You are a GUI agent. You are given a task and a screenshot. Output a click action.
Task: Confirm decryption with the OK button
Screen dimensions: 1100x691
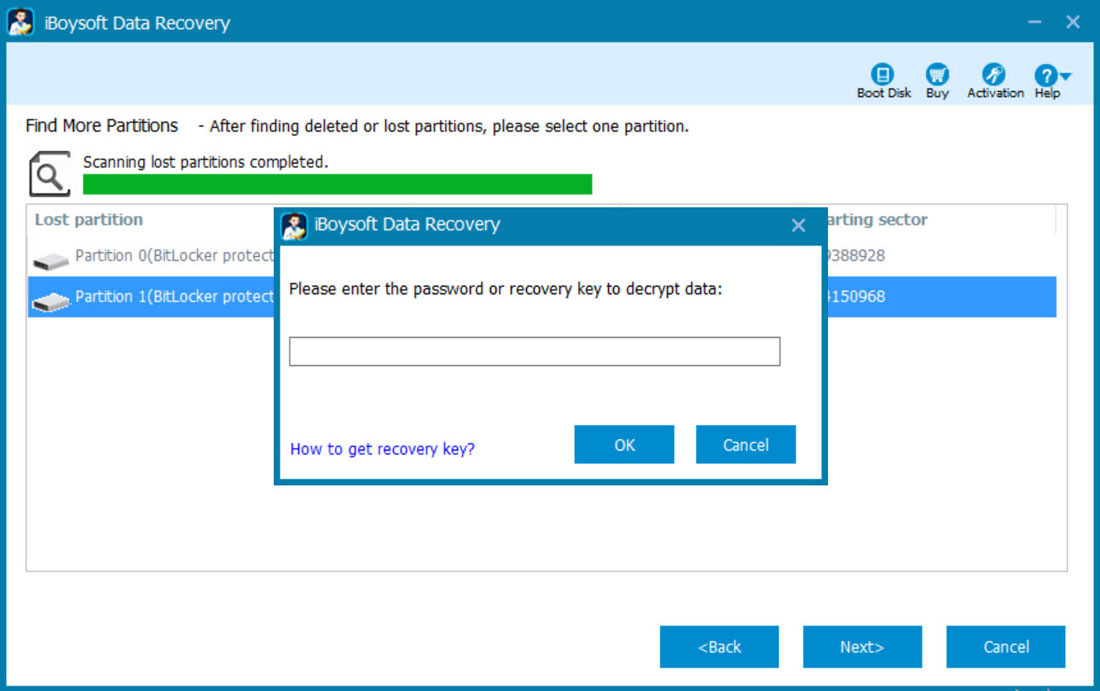[624, 444]
